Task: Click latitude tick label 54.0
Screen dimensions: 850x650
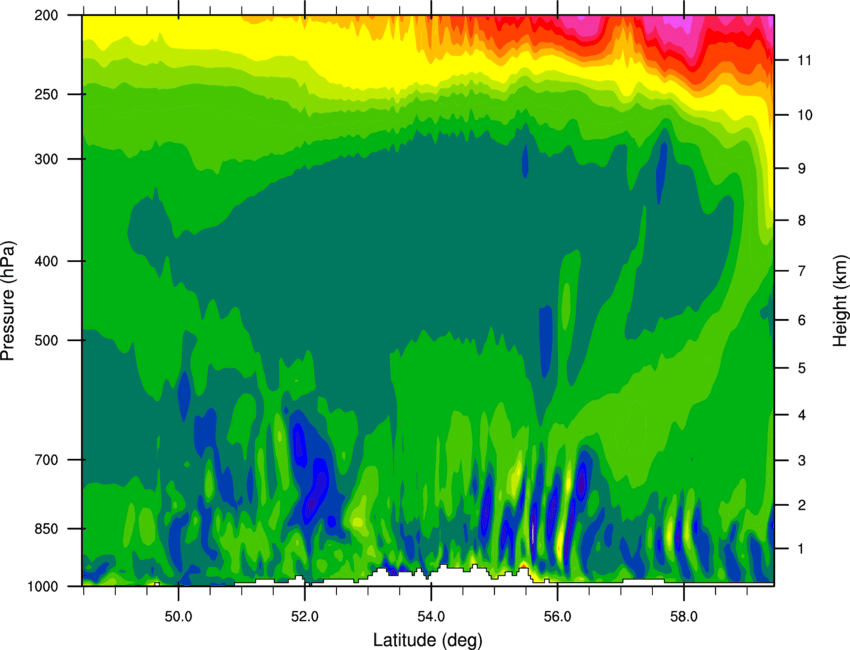Action: tap(431, 616)
